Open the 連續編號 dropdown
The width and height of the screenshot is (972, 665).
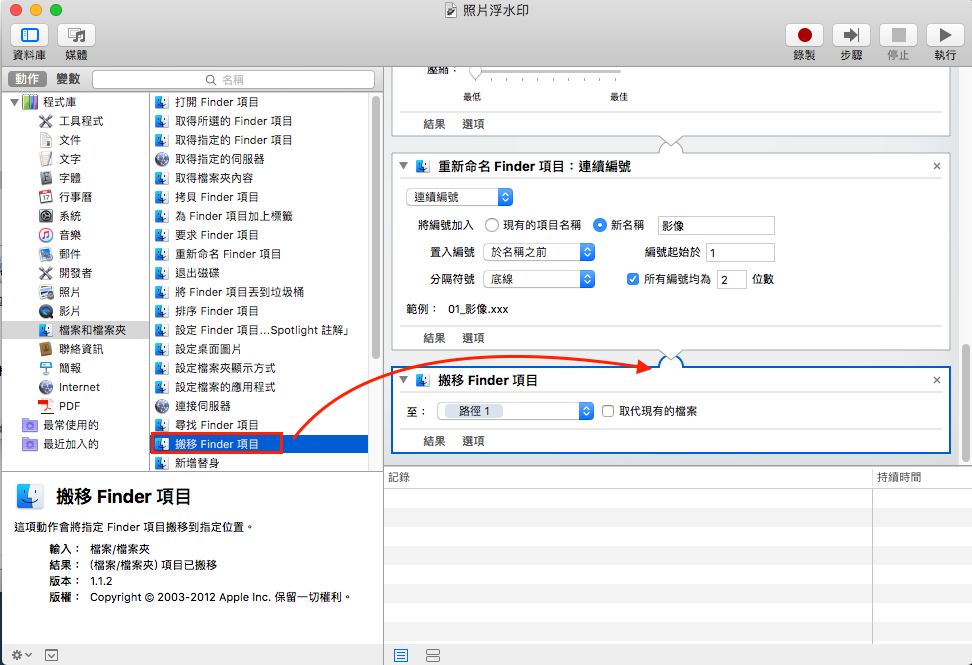click(x=458, y=197)
